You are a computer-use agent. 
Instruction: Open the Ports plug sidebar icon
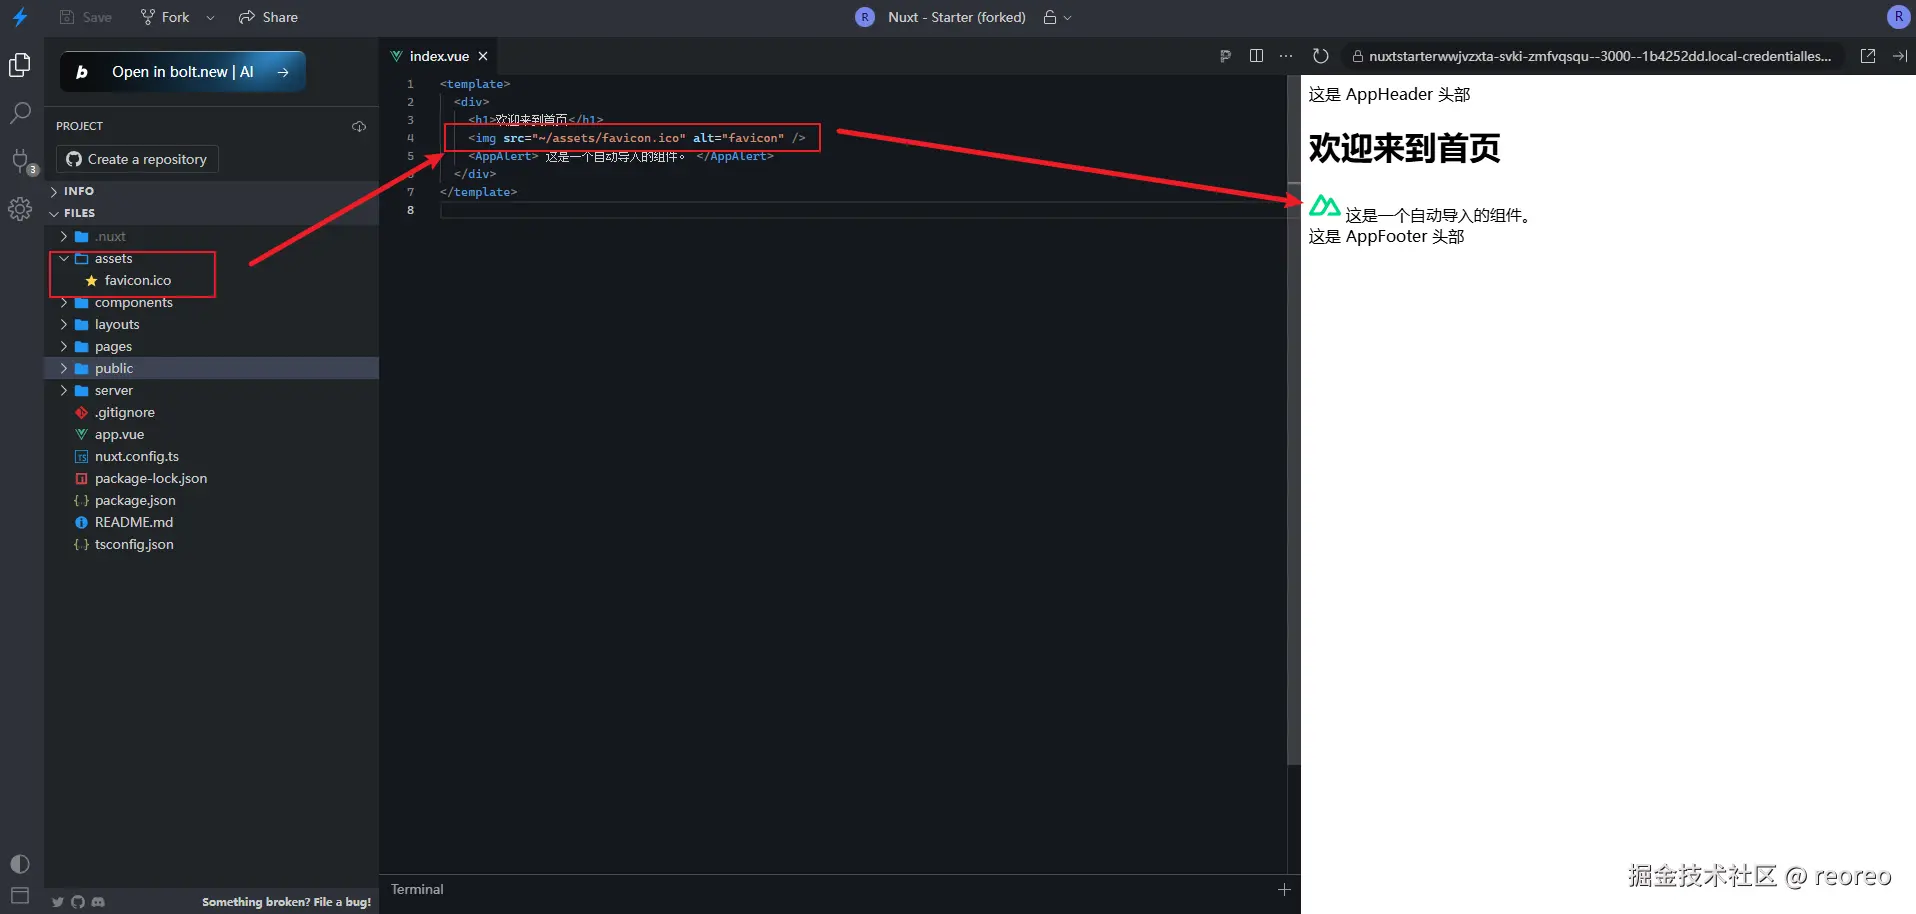point(20,161)
